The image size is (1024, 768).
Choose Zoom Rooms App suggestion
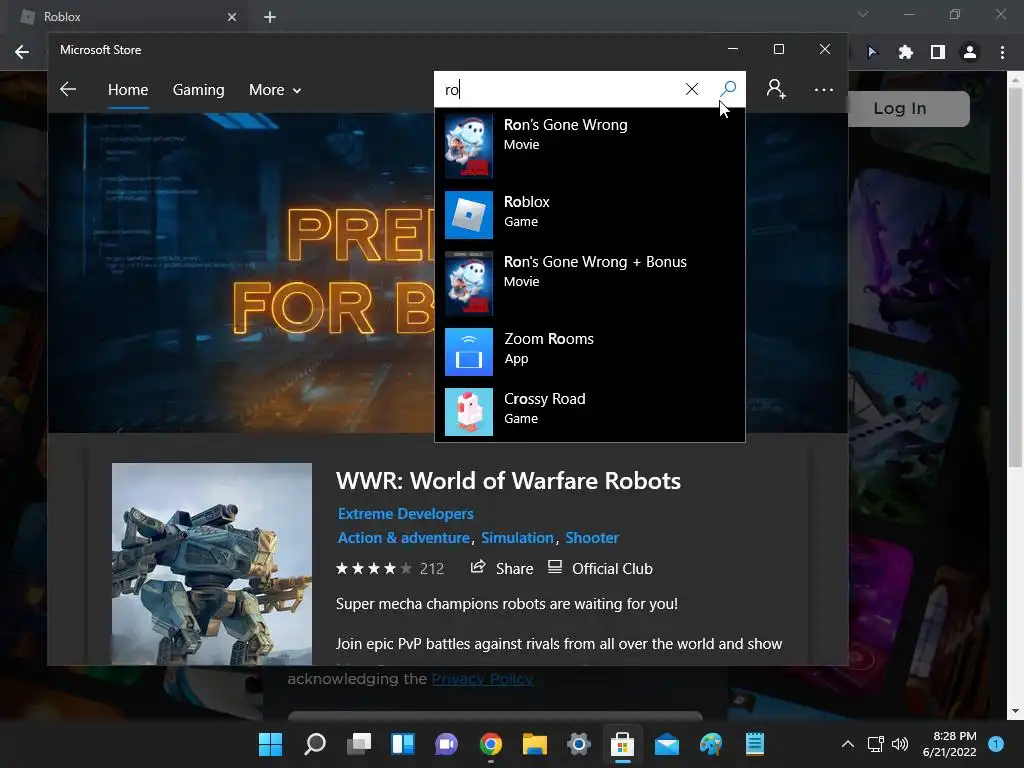pyautogui.click(x=590, y=352)
